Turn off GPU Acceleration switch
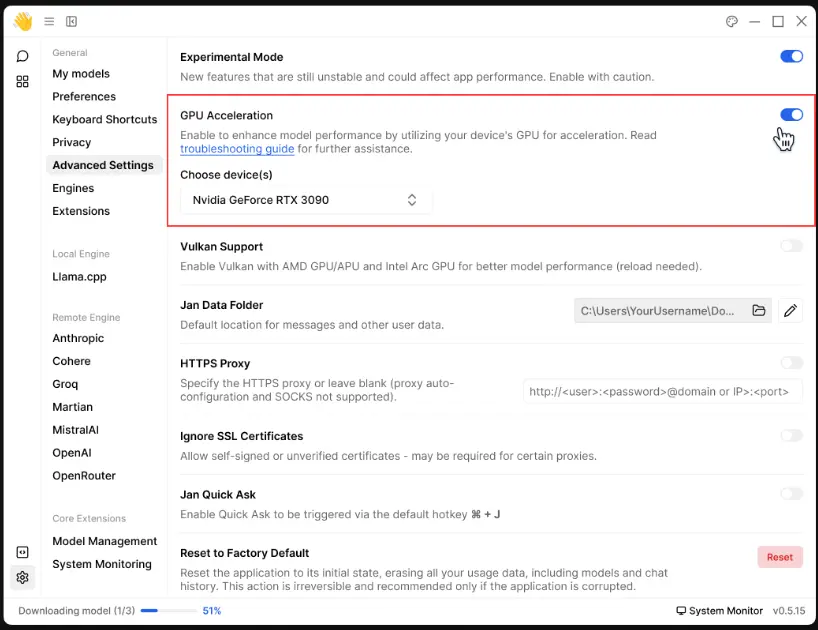Image resolution: width=818 pixels, height=630 pixels. tap(791, 115)
